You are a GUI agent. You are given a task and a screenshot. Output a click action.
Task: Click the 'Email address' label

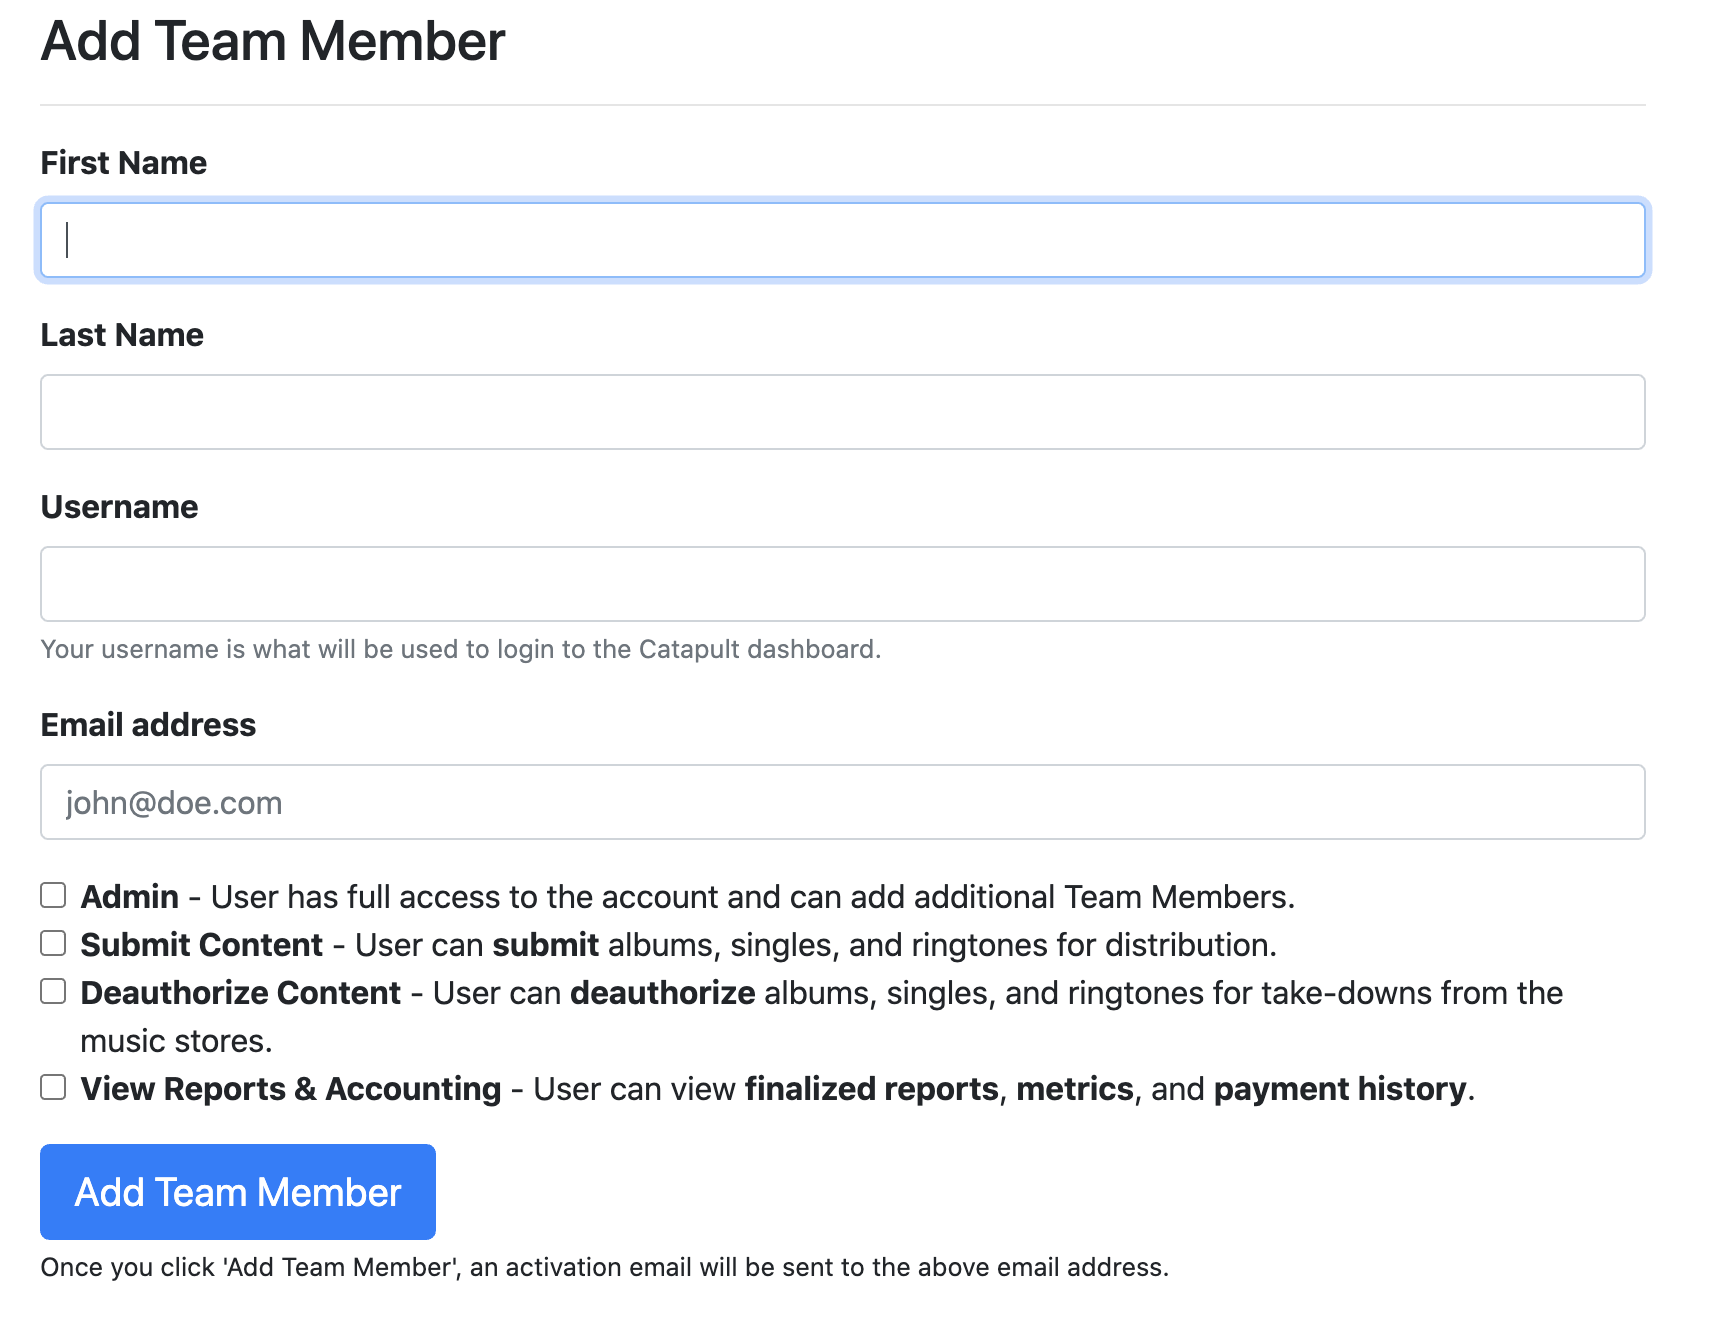[x=148, y=725]
